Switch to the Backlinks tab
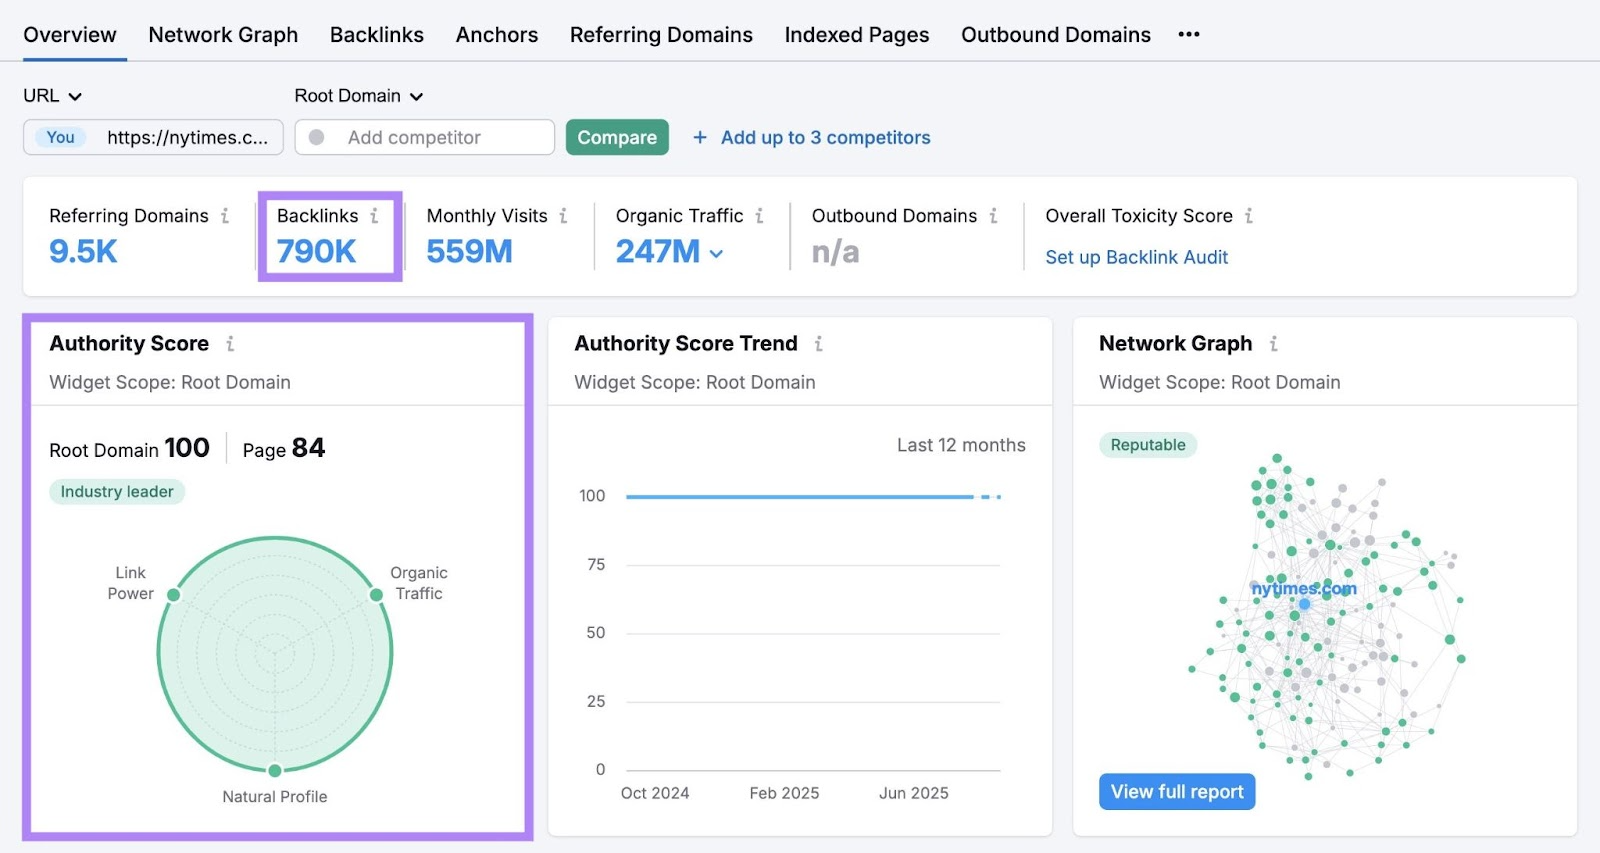Viewport: 1600px width, 853px height. click(376, 35)
